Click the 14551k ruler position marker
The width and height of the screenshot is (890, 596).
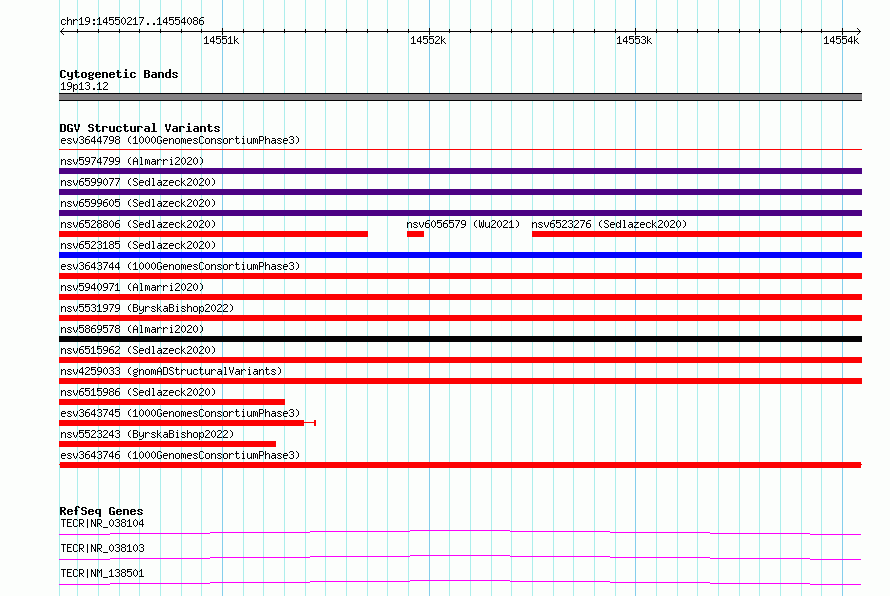221,40
